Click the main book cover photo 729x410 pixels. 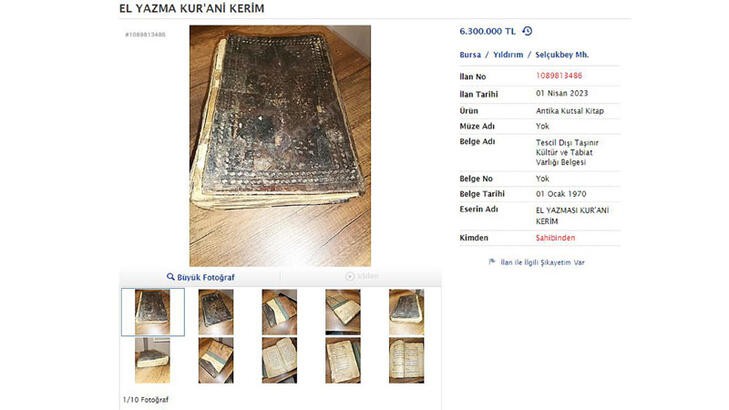coord(280,145)
